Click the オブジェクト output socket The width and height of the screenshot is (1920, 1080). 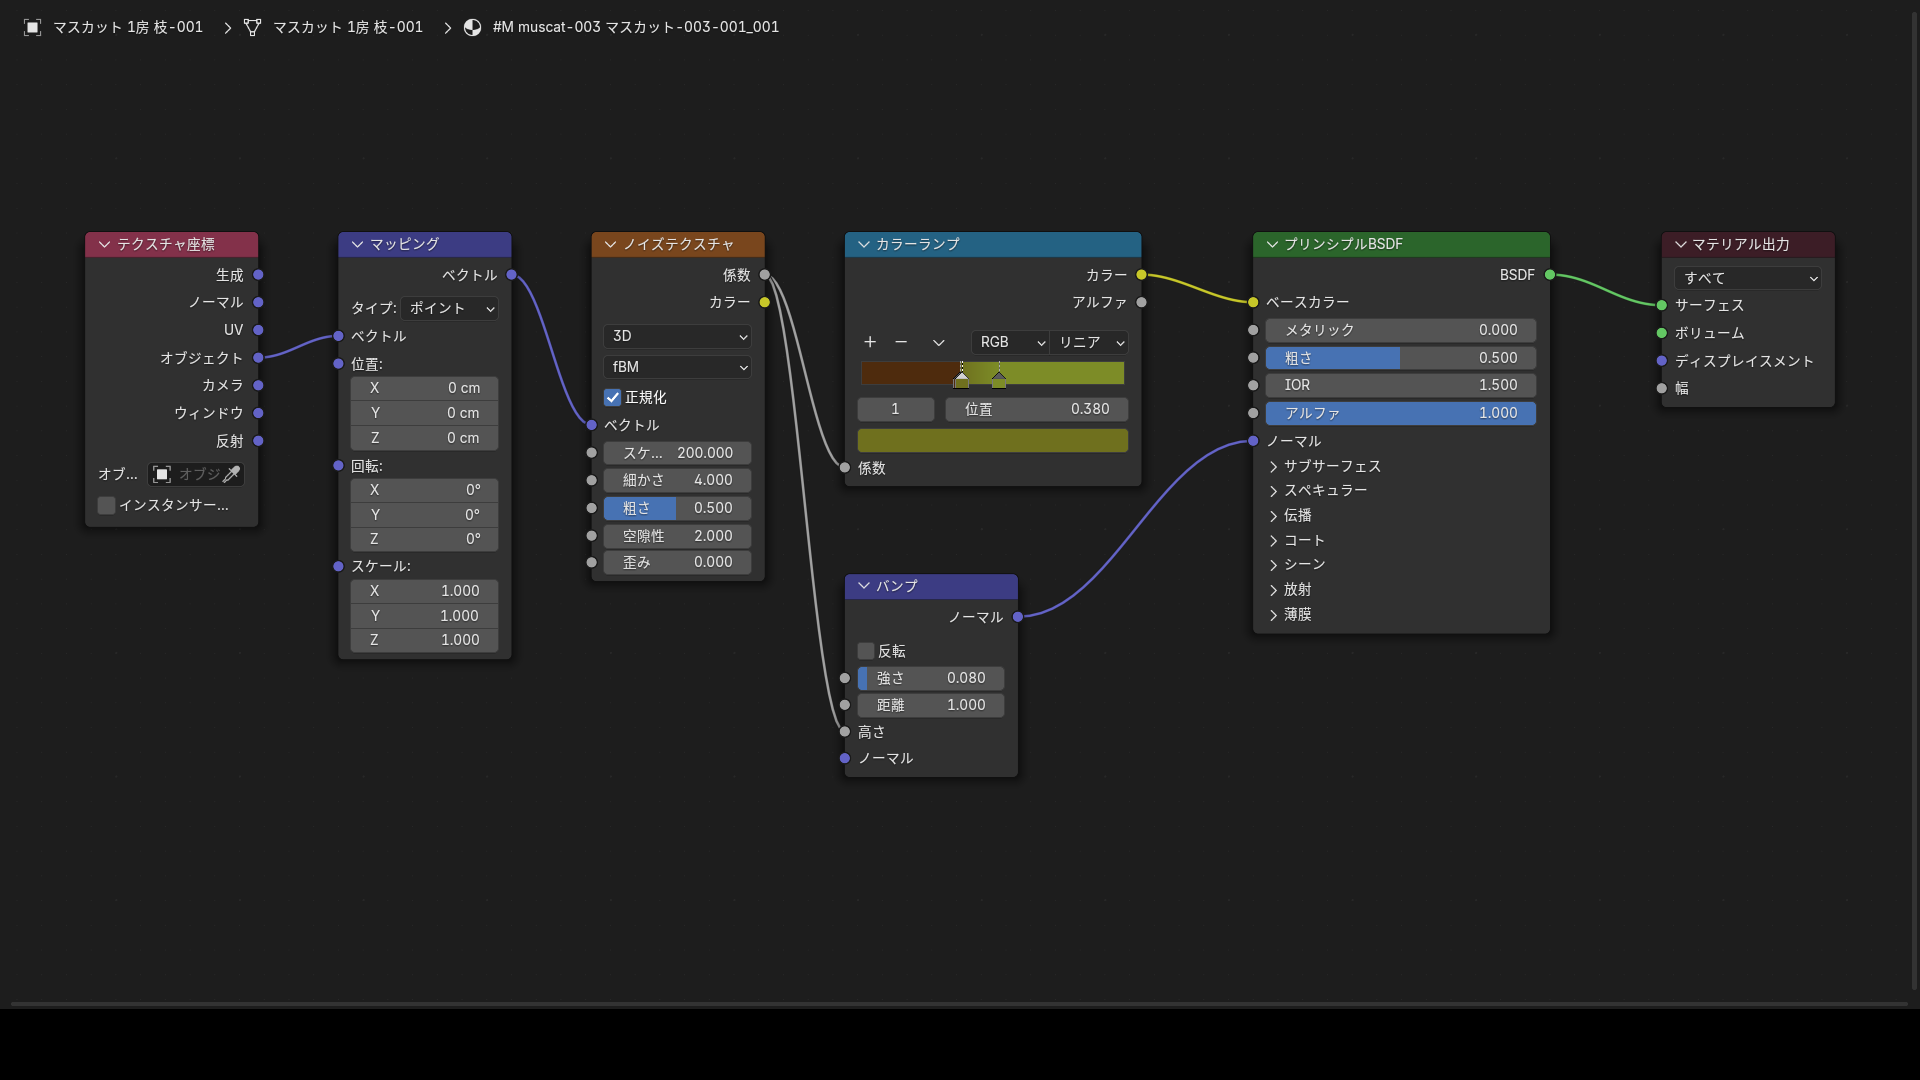(x=258, y=358)
